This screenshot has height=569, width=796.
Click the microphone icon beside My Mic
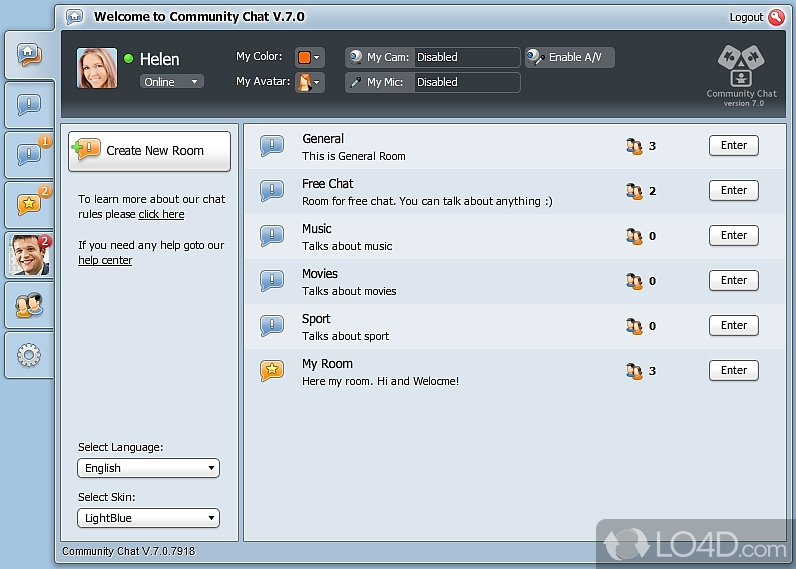[356, 82]
